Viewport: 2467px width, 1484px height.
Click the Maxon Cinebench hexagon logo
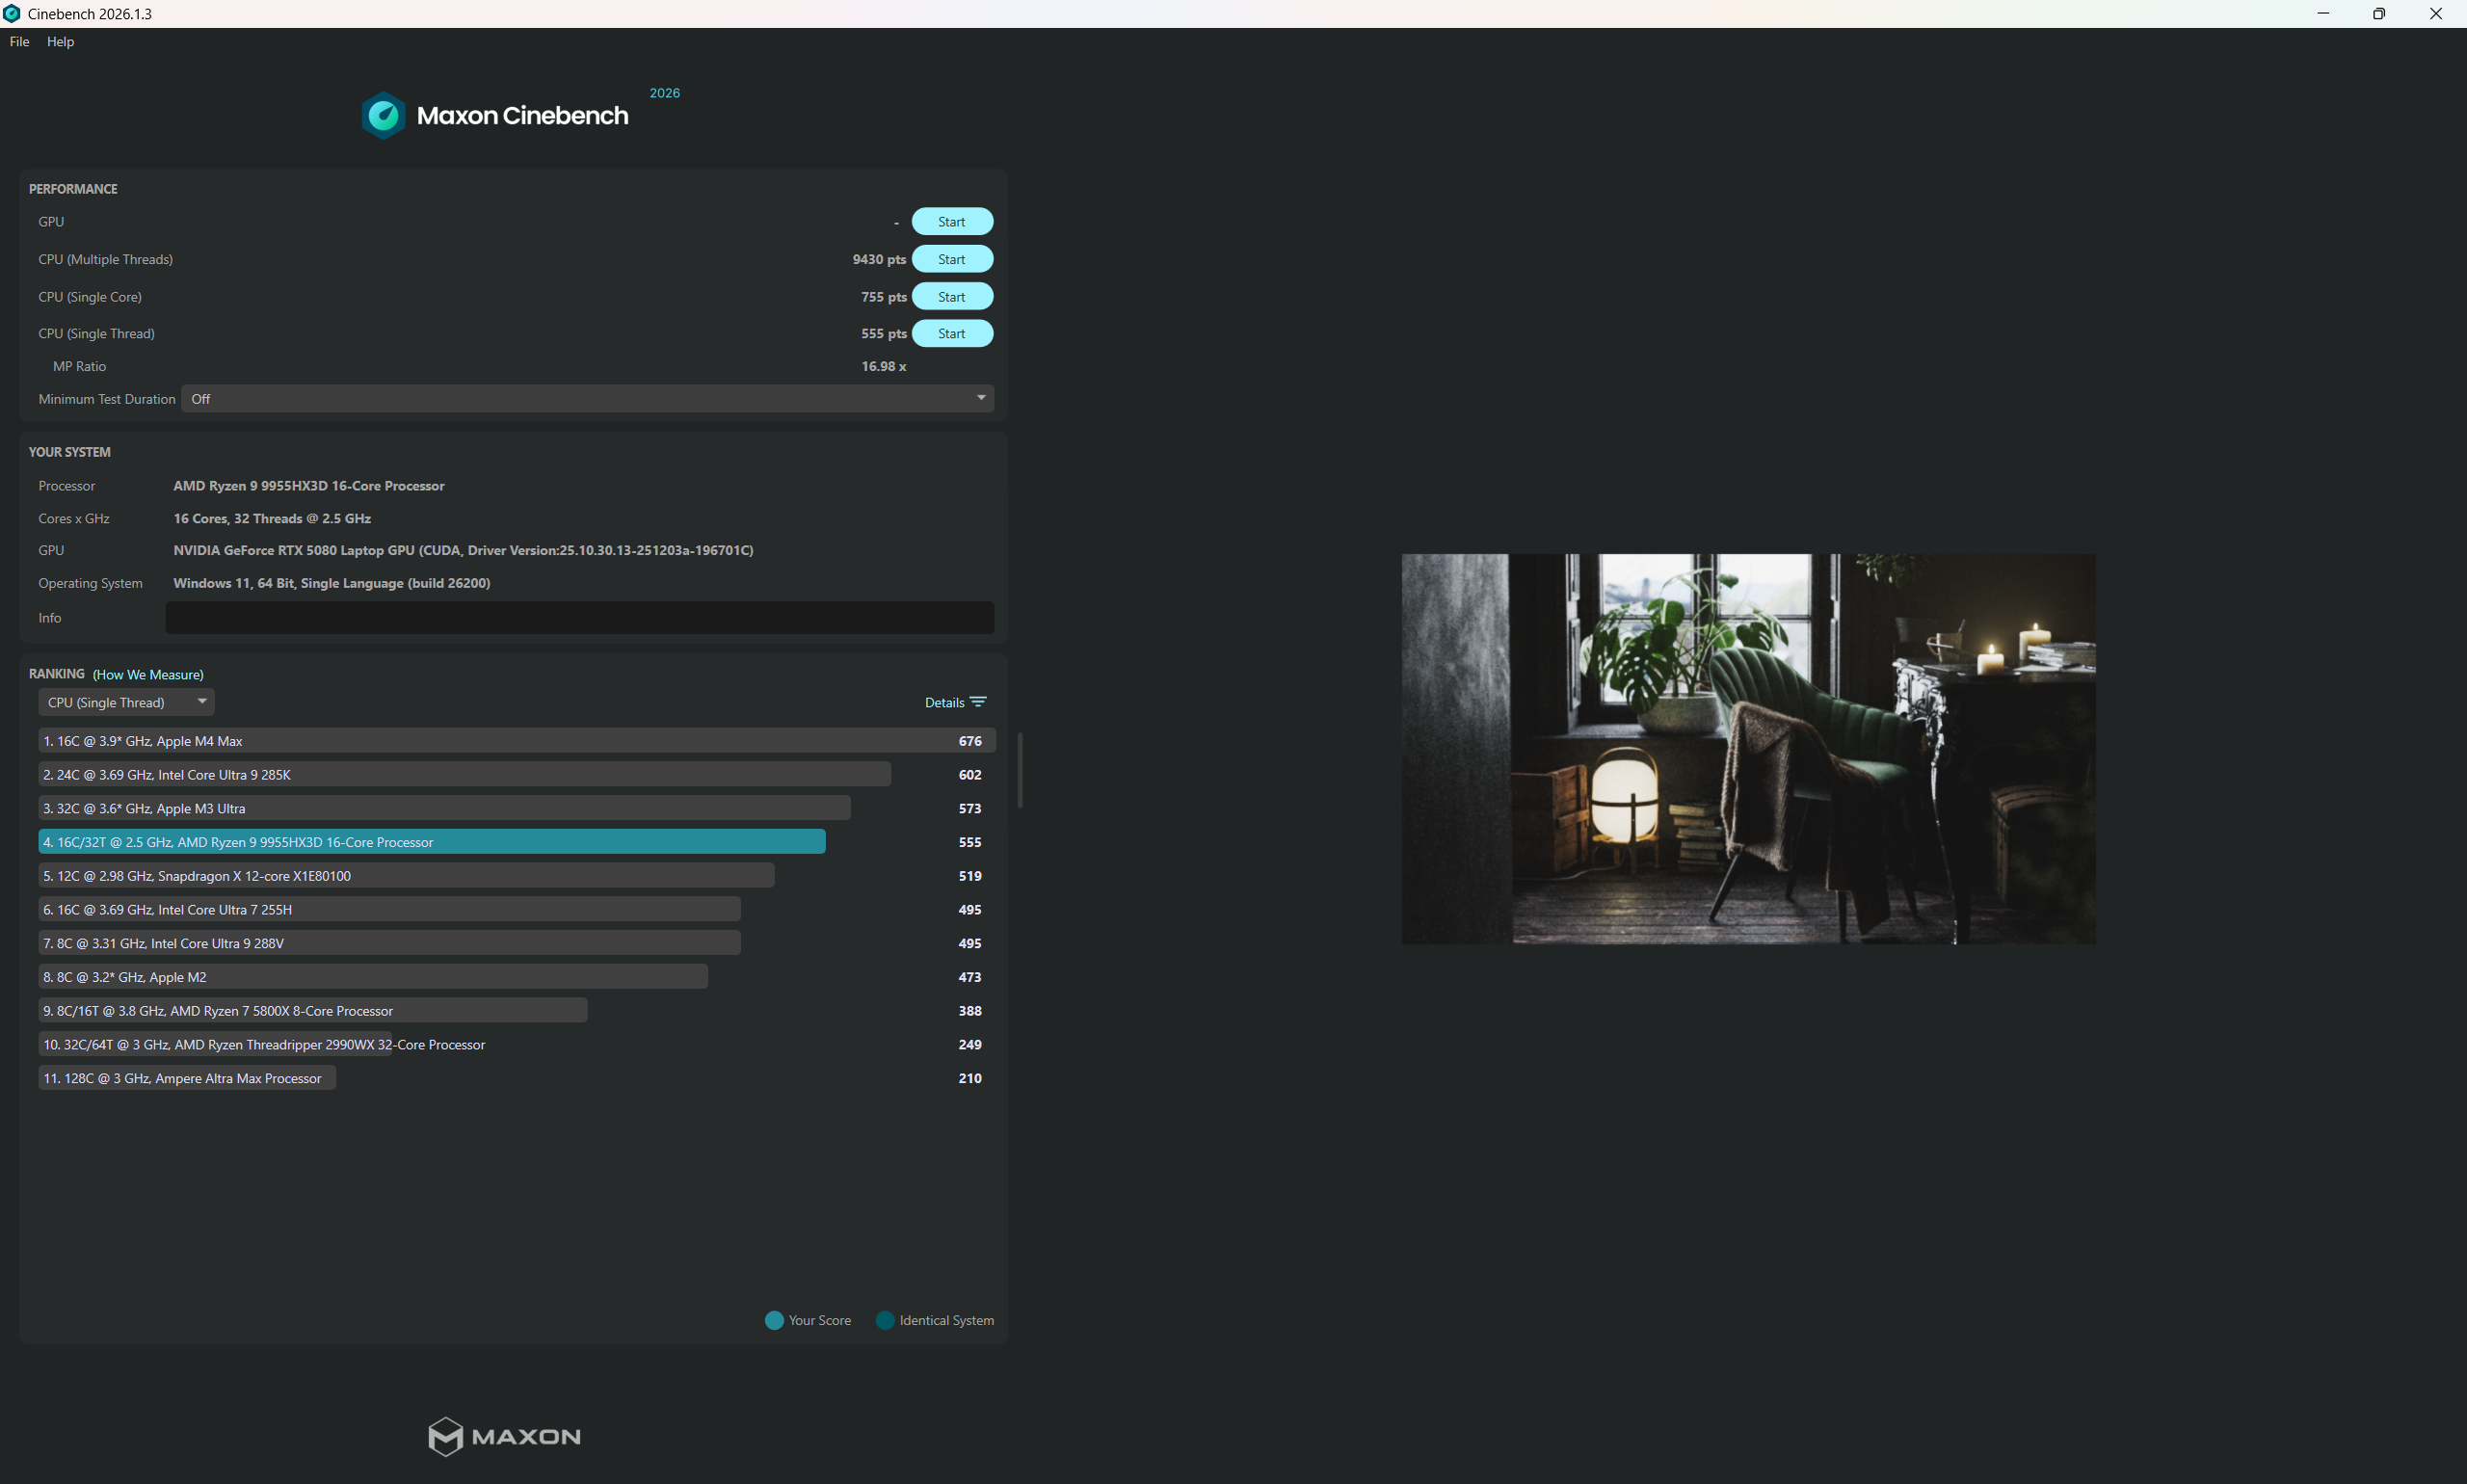[x=383, y=116]
